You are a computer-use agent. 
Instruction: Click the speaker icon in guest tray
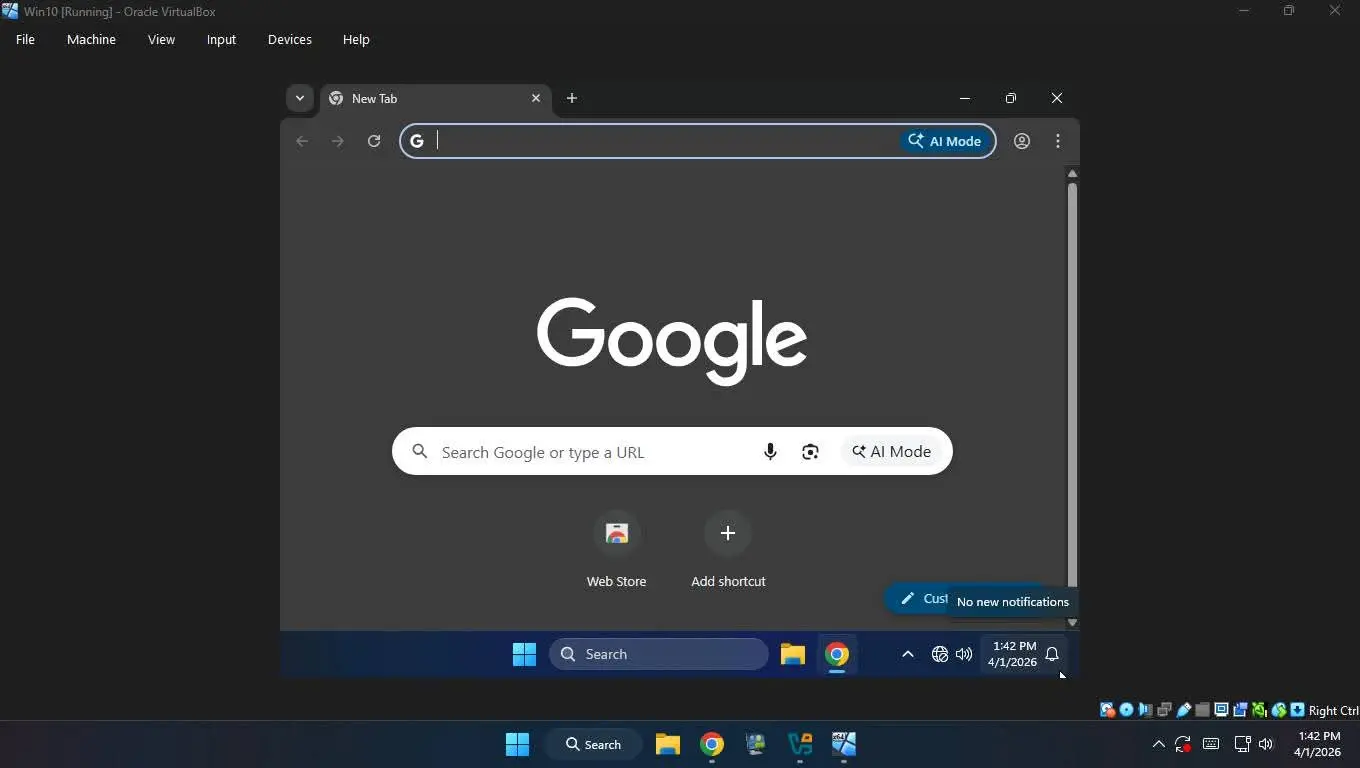tap(964, 654)
